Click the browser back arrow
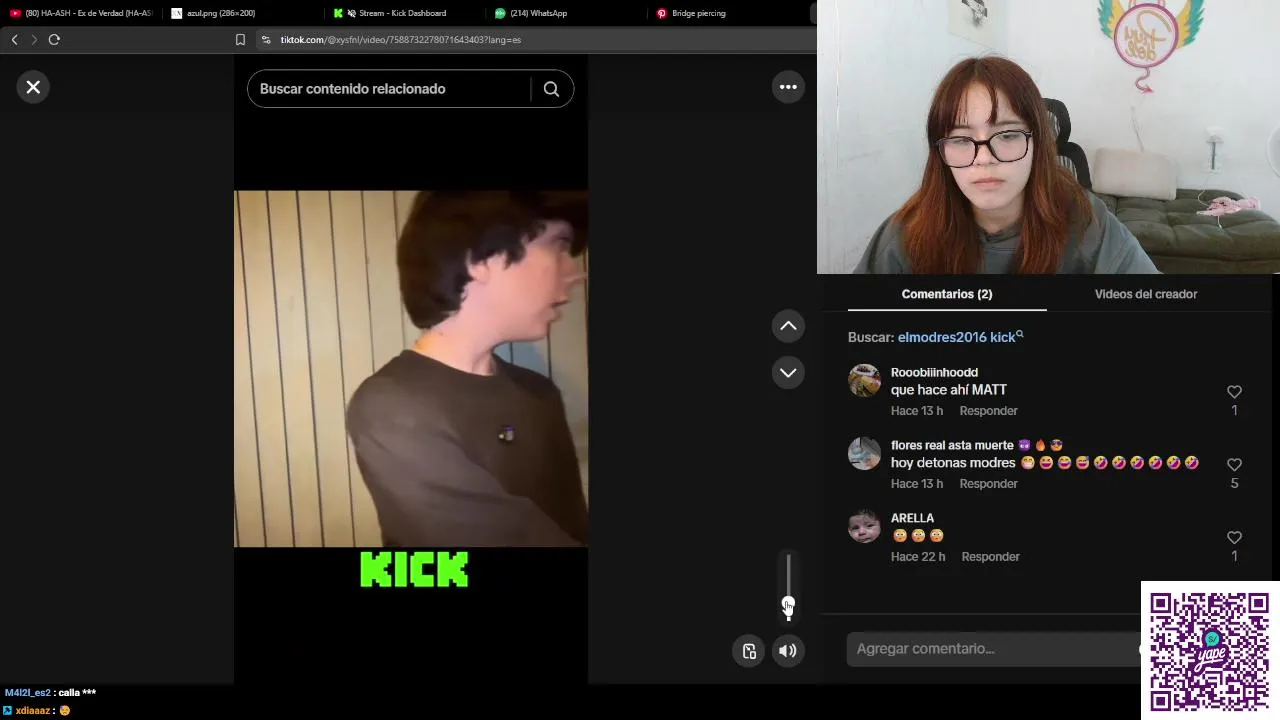This screenshot has width=1280, height=720. [14, 40]
